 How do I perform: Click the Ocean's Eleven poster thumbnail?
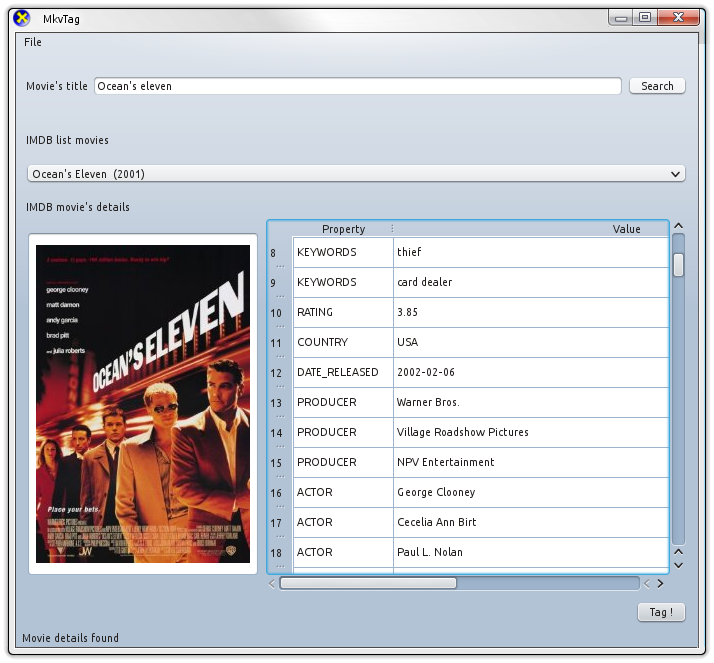coord(143,404)
